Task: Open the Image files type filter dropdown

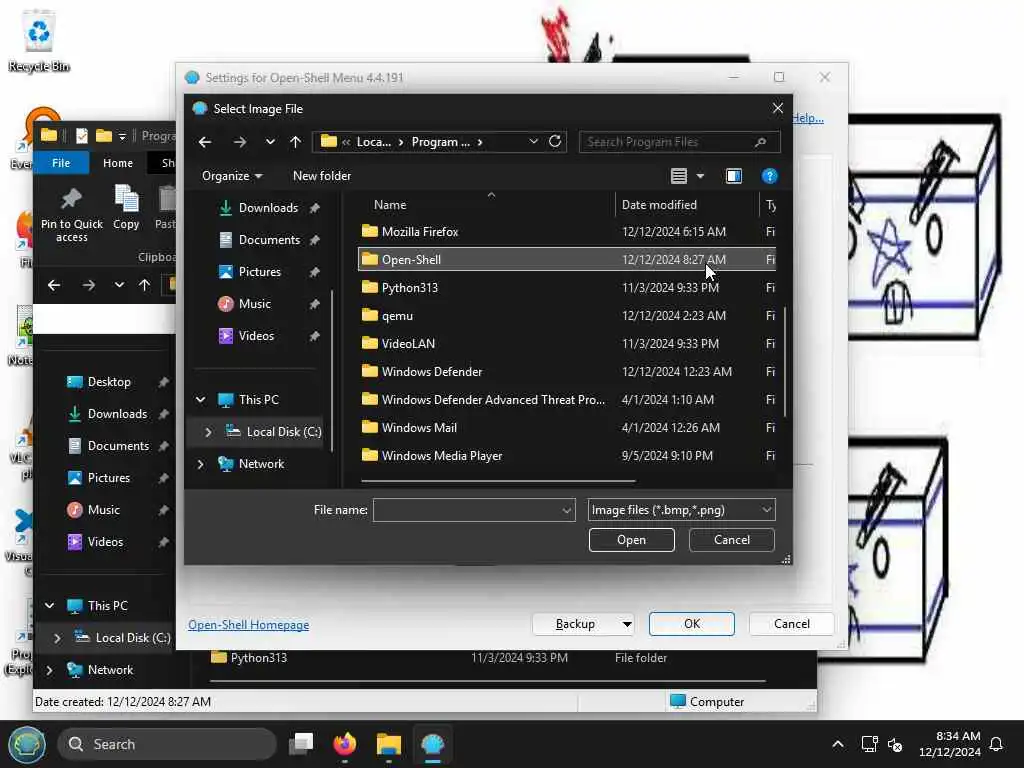Action: (x=681, y=510)
